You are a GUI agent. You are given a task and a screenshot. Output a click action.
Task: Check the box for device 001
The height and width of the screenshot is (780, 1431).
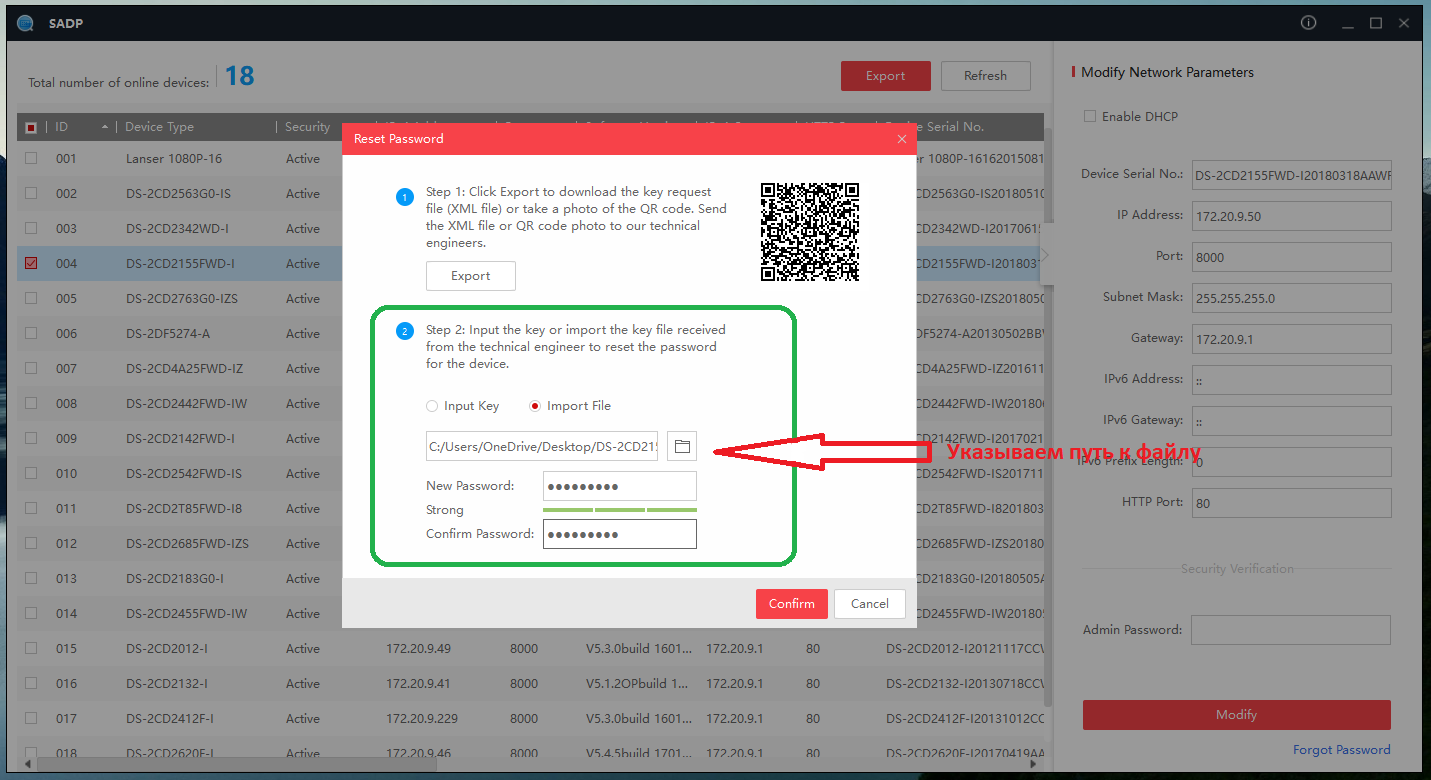31,158
